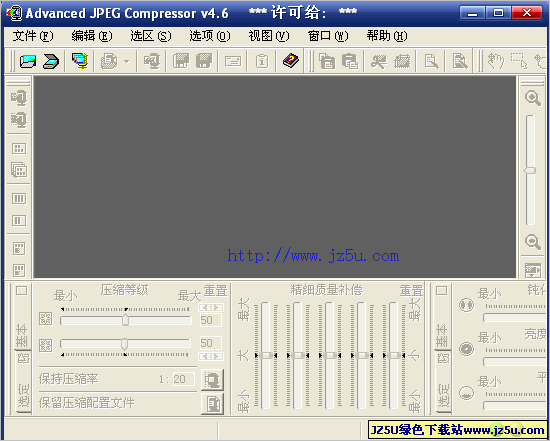Select the hand pan tool
The width and height of the screenshot is (550, 441).
[496, 61]
